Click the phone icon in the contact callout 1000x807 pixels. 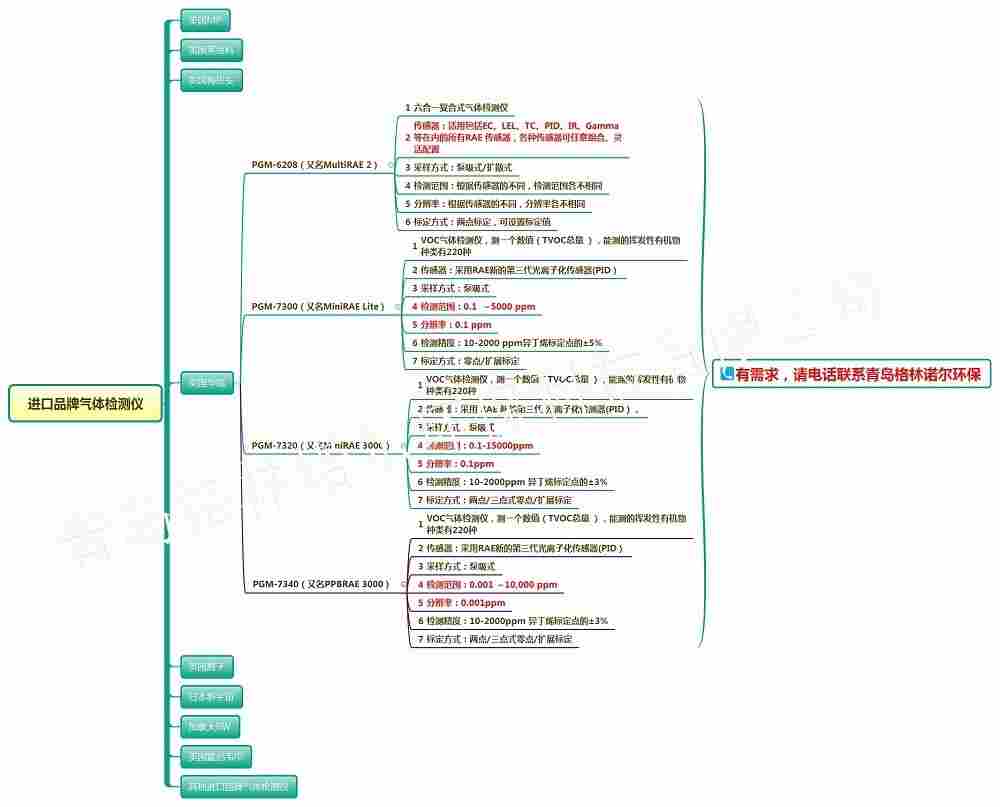[727, 375]
